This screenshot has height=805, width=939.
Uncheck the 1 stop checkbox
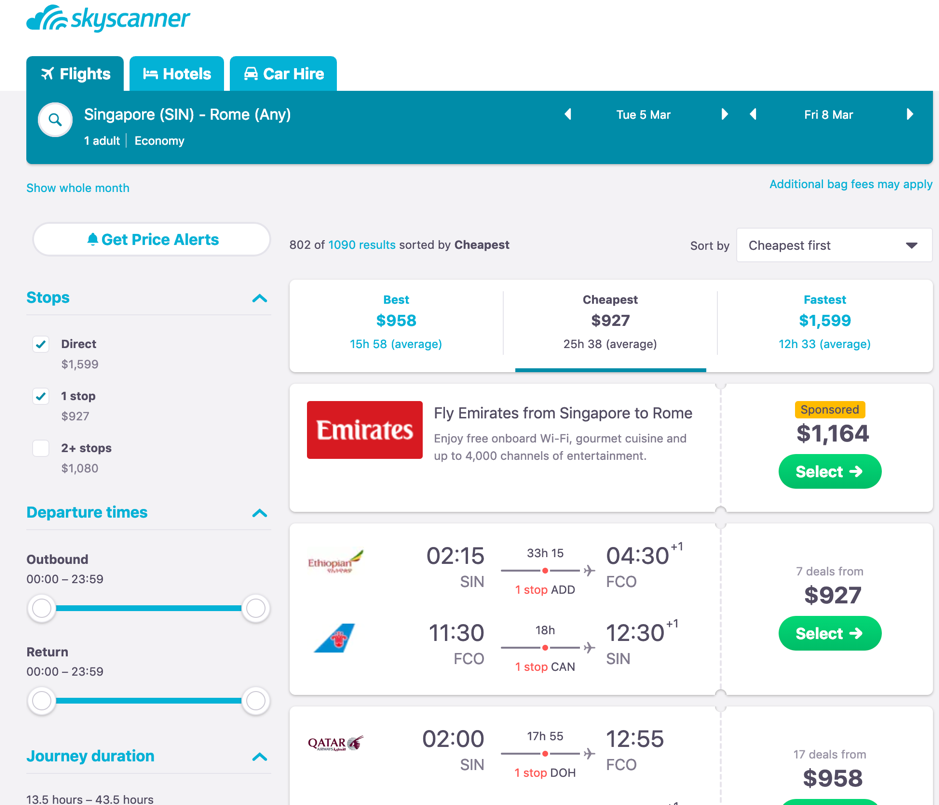(41, 396)
